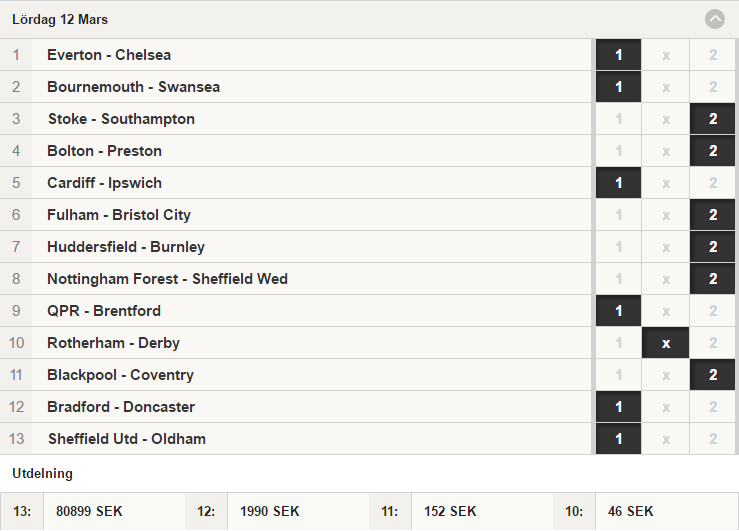The width and height of the screenshot is (739, 531).
Task: Select 1 for Blackpool - Coventry
Action: pos(618,375)
